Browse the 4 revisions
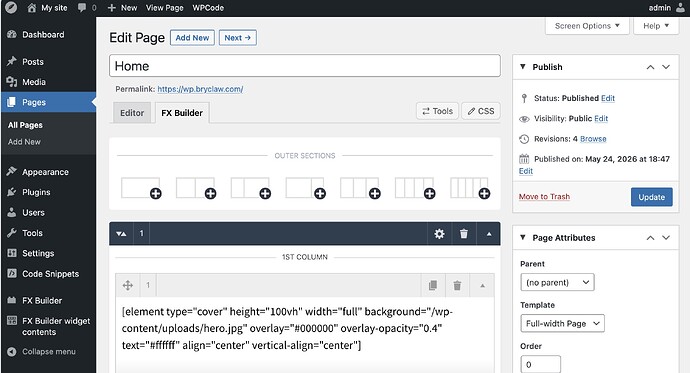Image resolution: width=690 pixels, height=373 pixels. coord(593,139)
